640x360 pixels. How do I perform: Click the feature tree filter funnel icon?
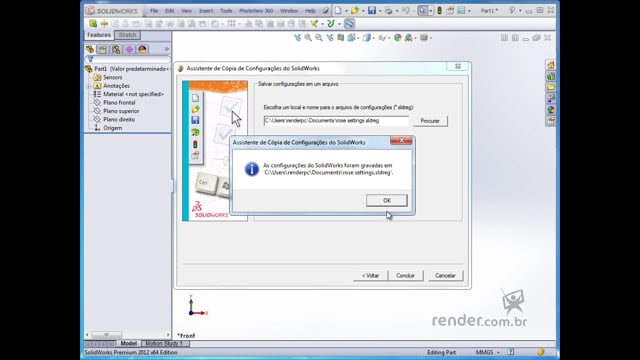[x=91, y=60]
